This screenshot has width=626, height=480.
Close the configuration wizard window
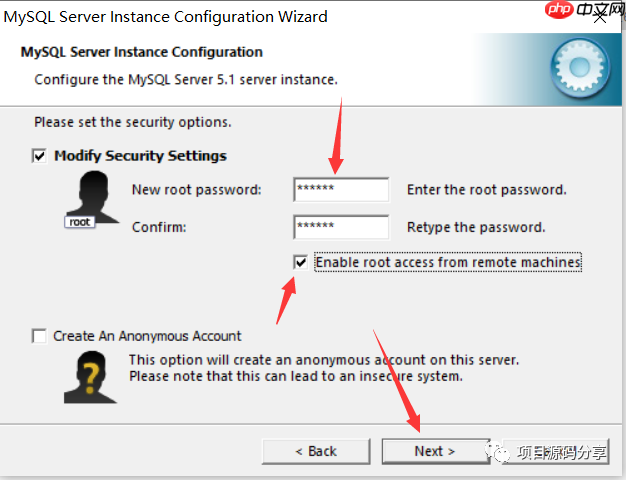[x=600, y=17]
